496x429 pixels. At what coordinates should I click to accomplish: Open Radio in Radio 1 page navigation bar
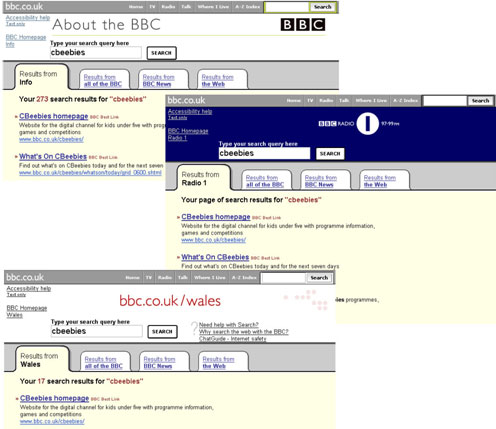326,100
